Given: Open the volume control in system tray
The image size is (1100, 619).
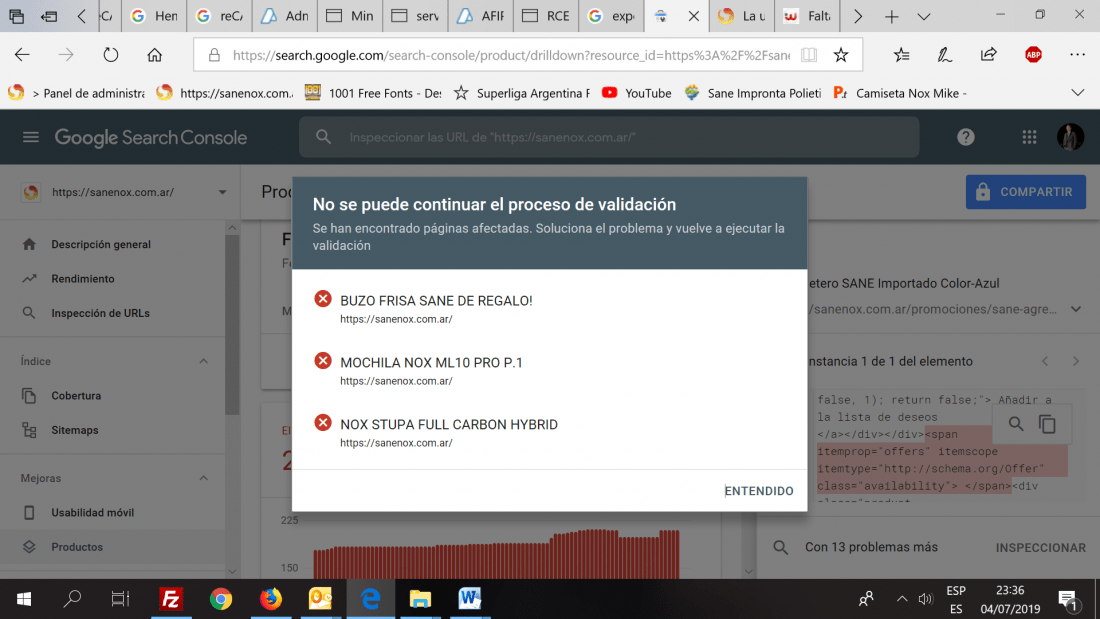Looking at the screenshot, I should tap(925, 599).
